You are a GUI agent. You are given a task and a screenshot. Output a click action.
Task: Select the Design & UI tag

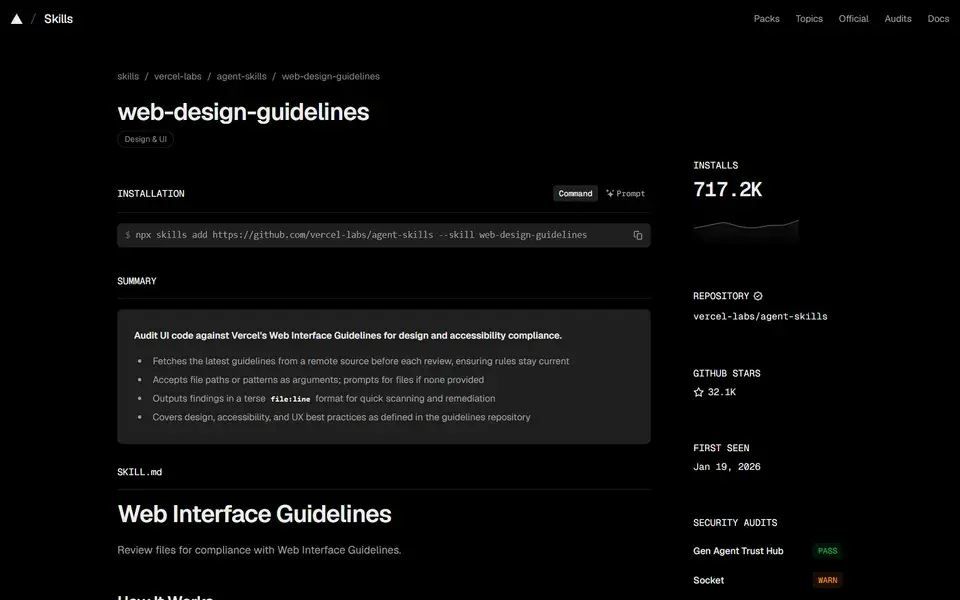[x=146, y=140]
